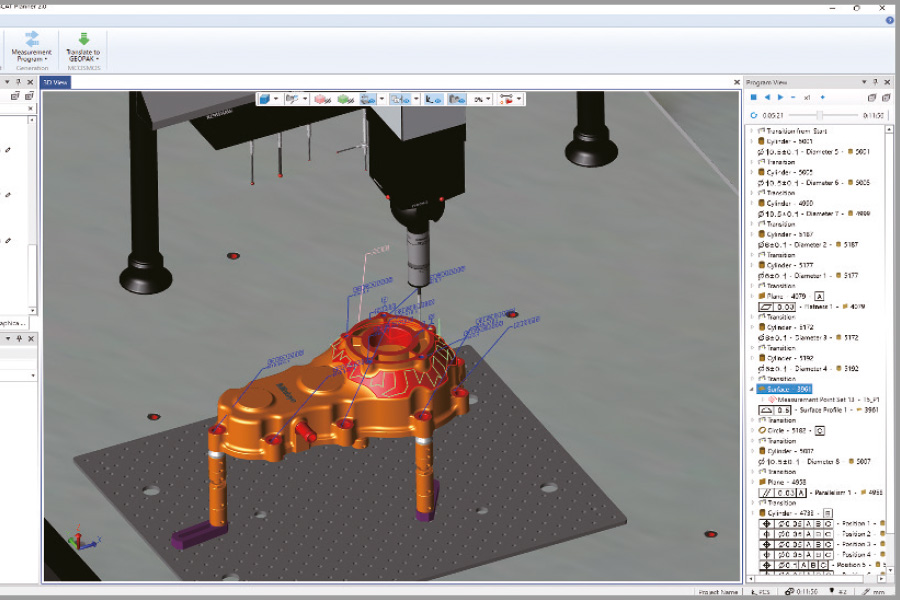Click the simulation timeline slider handle
Viewport: 900px width, 600px height.
820,115
